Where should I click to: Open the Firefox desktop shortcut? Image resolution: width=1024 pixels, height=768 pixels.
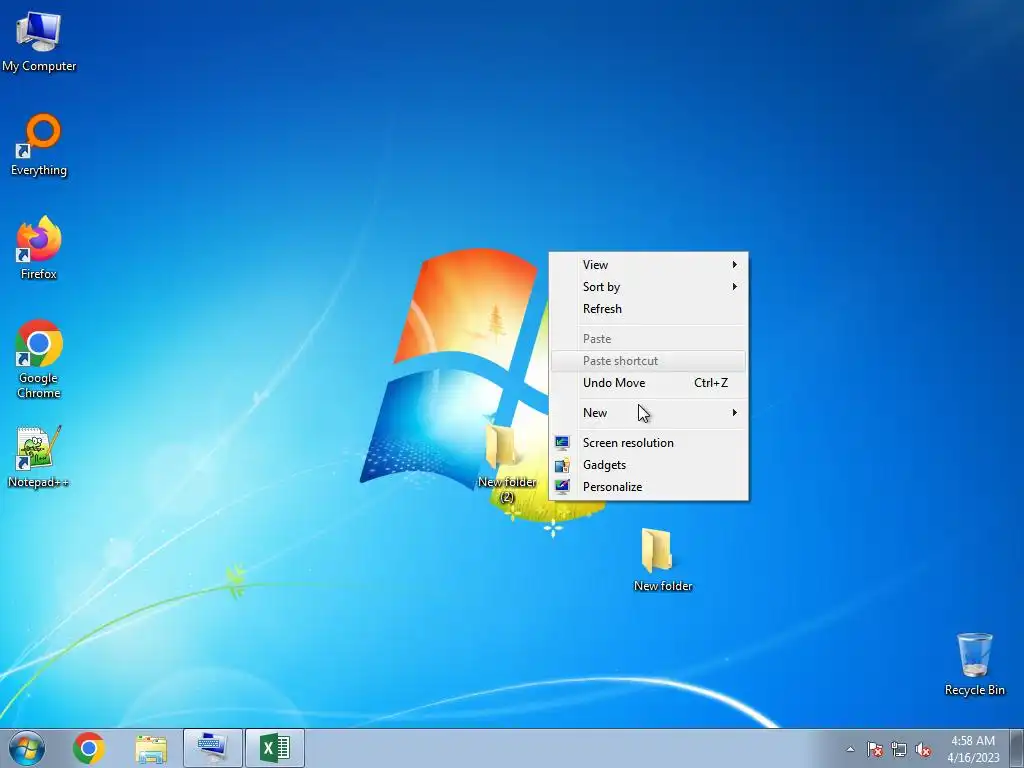(39, 248)
